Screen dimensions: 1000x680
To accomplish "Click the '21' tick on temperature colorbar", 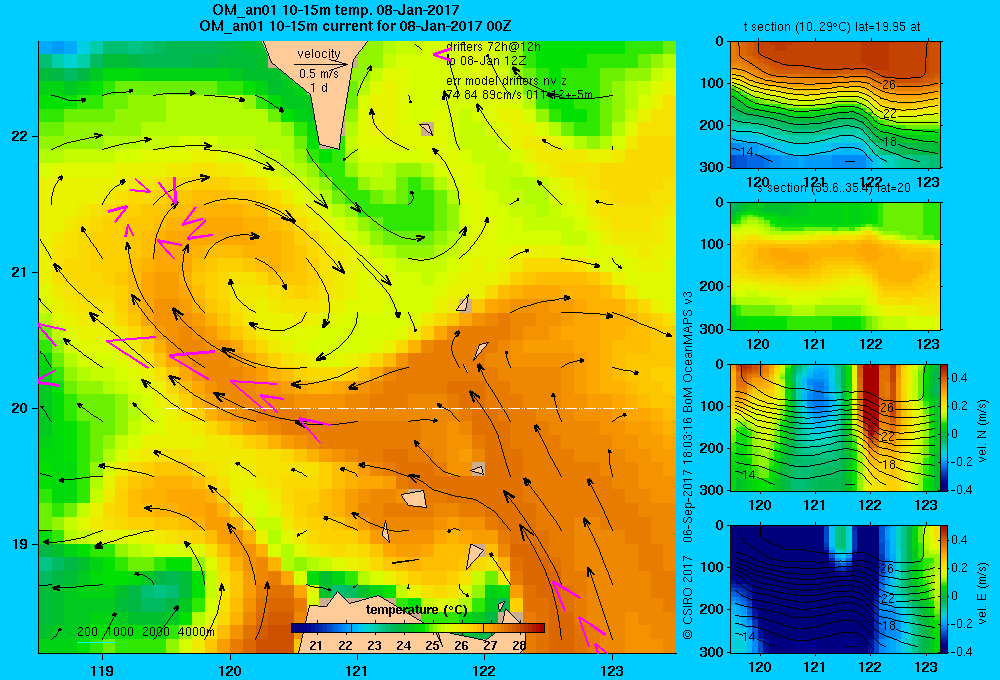I will point(316,646).
